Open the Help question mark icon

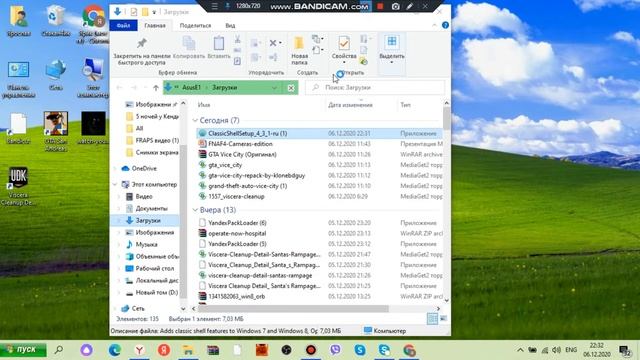coord(445,25)
